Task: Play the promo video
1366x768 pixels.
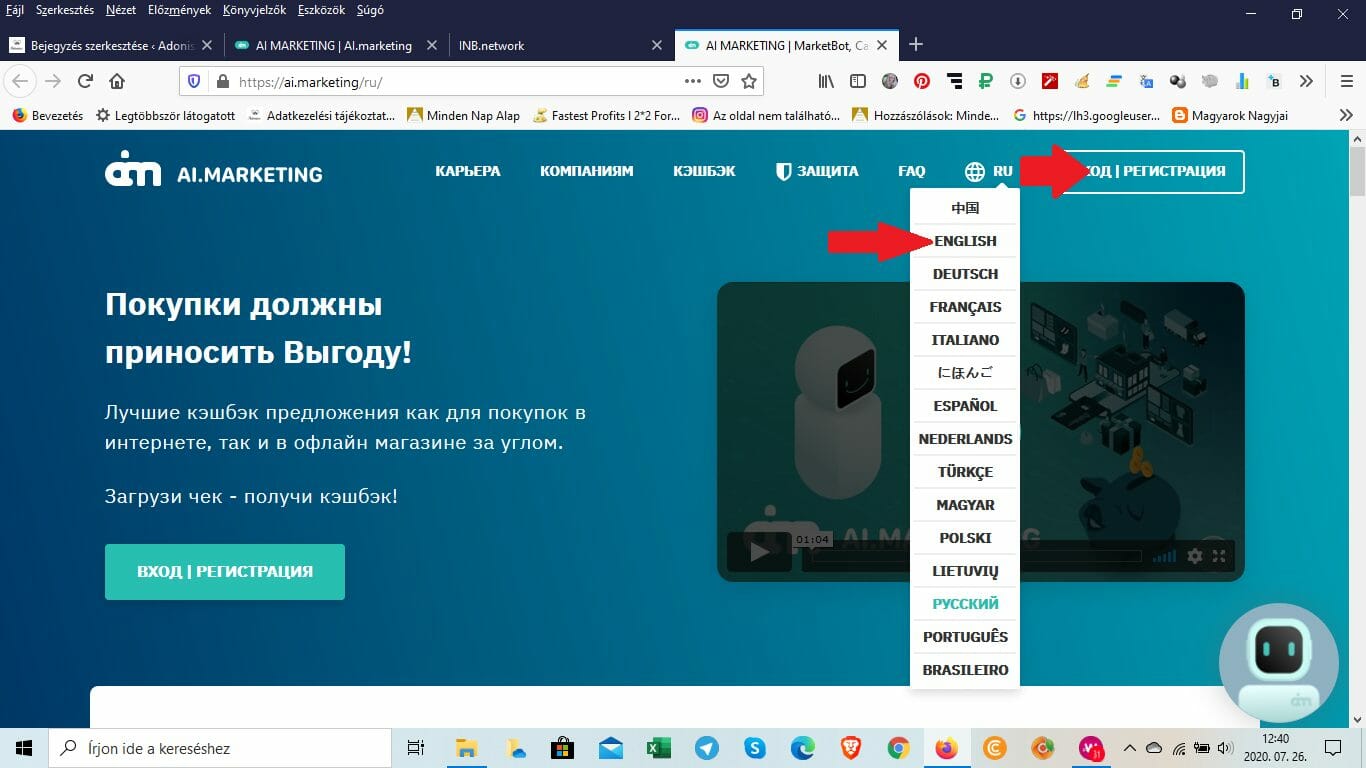Action: (760, 552)
